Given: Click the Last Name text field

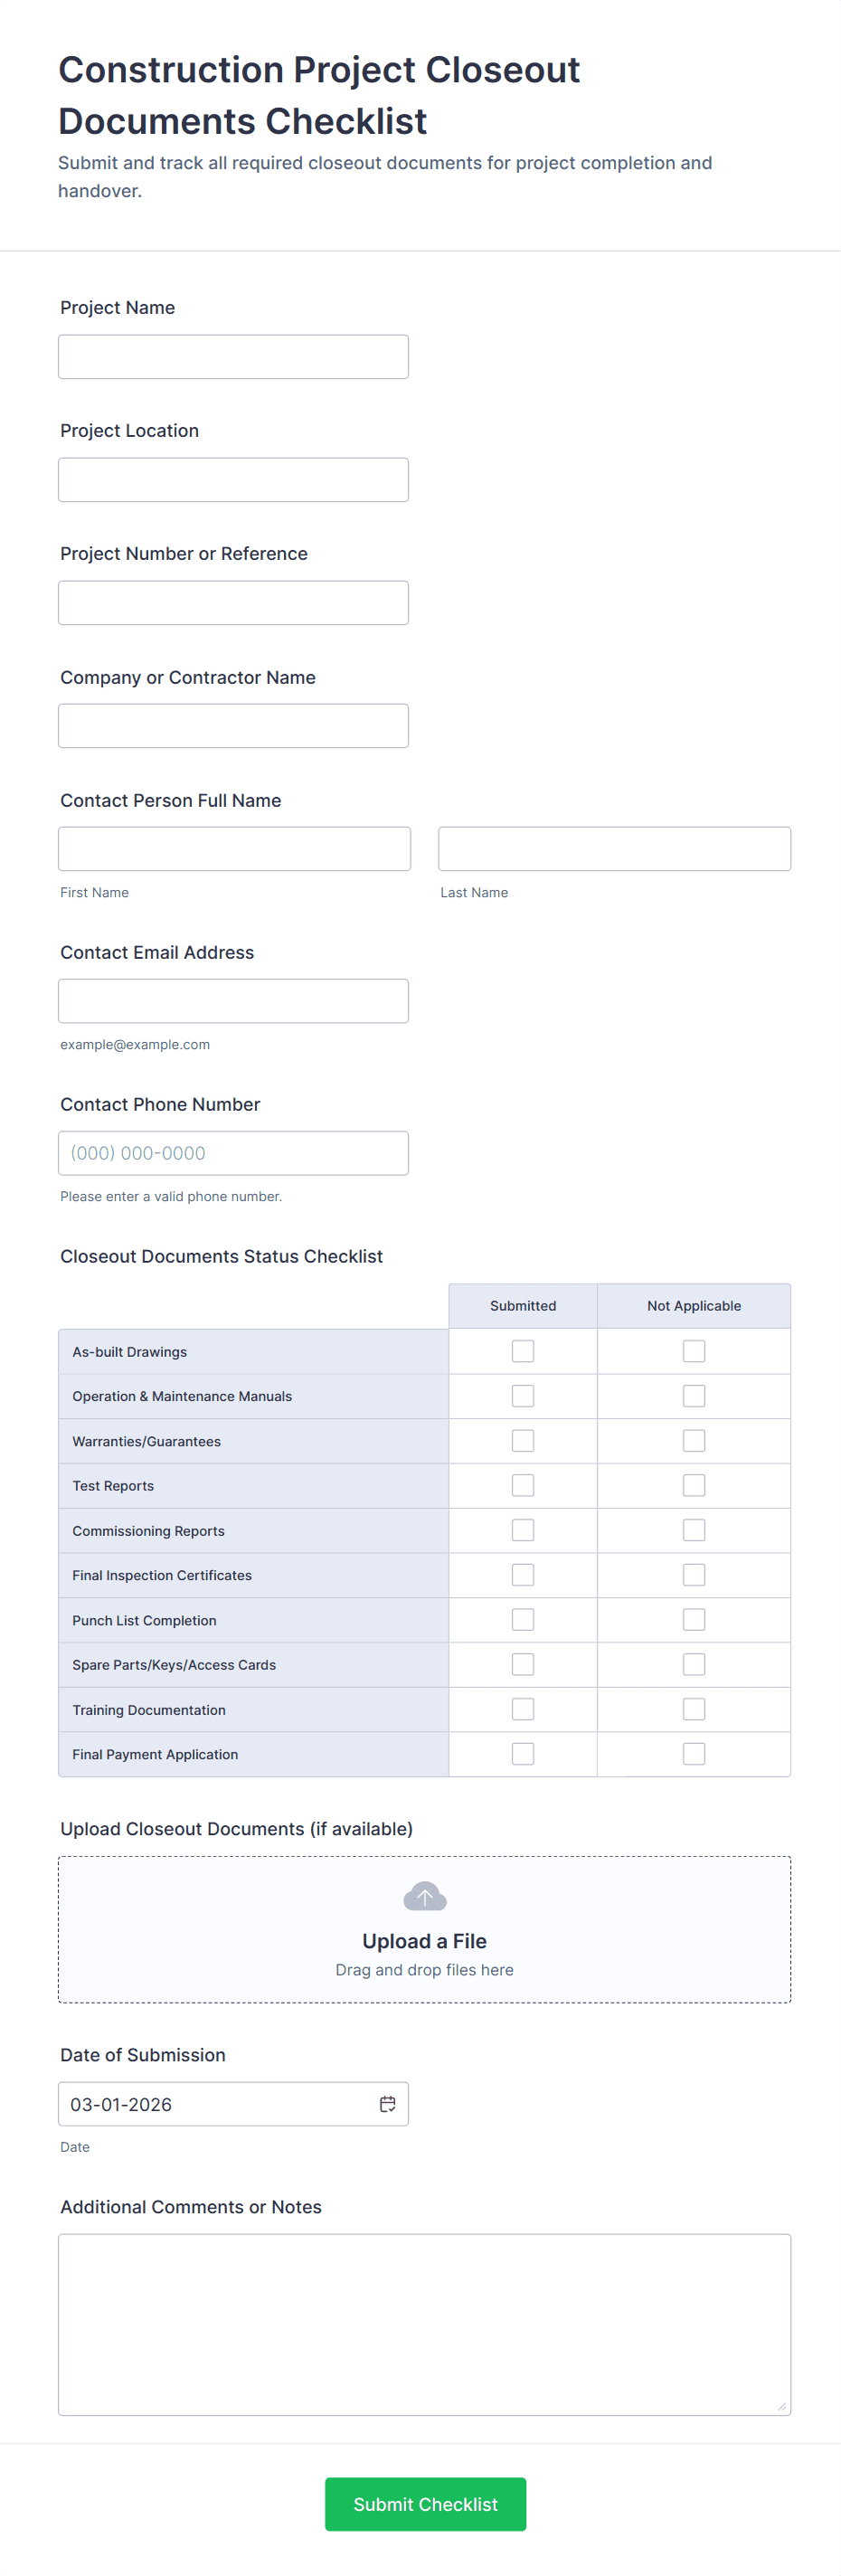Looking at the screenshot, I should click(x=614, y=849).
